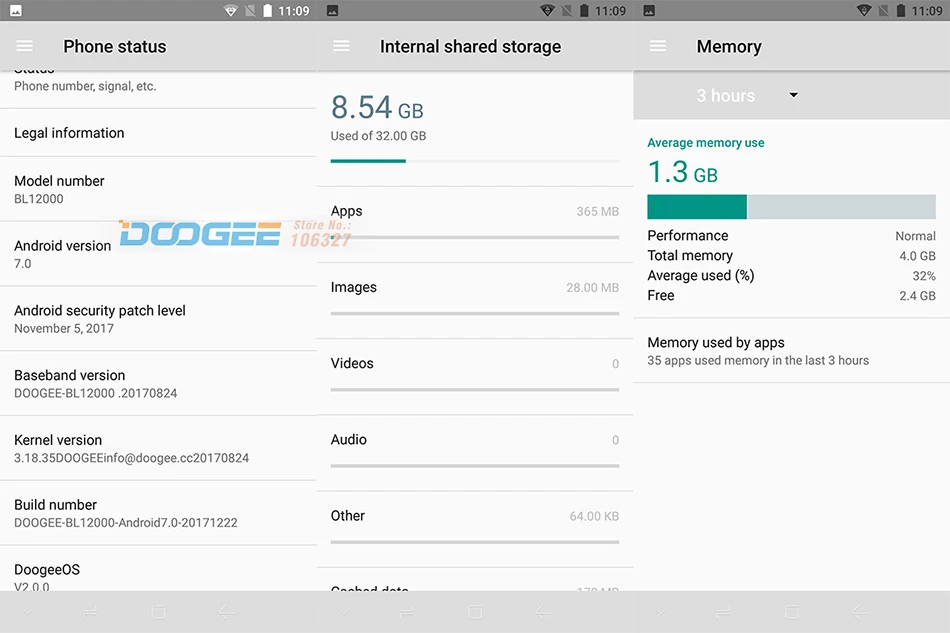Screen dimensions: 950x633
Task: Open hamburger menu in Phone status screen
Action: 25,46
